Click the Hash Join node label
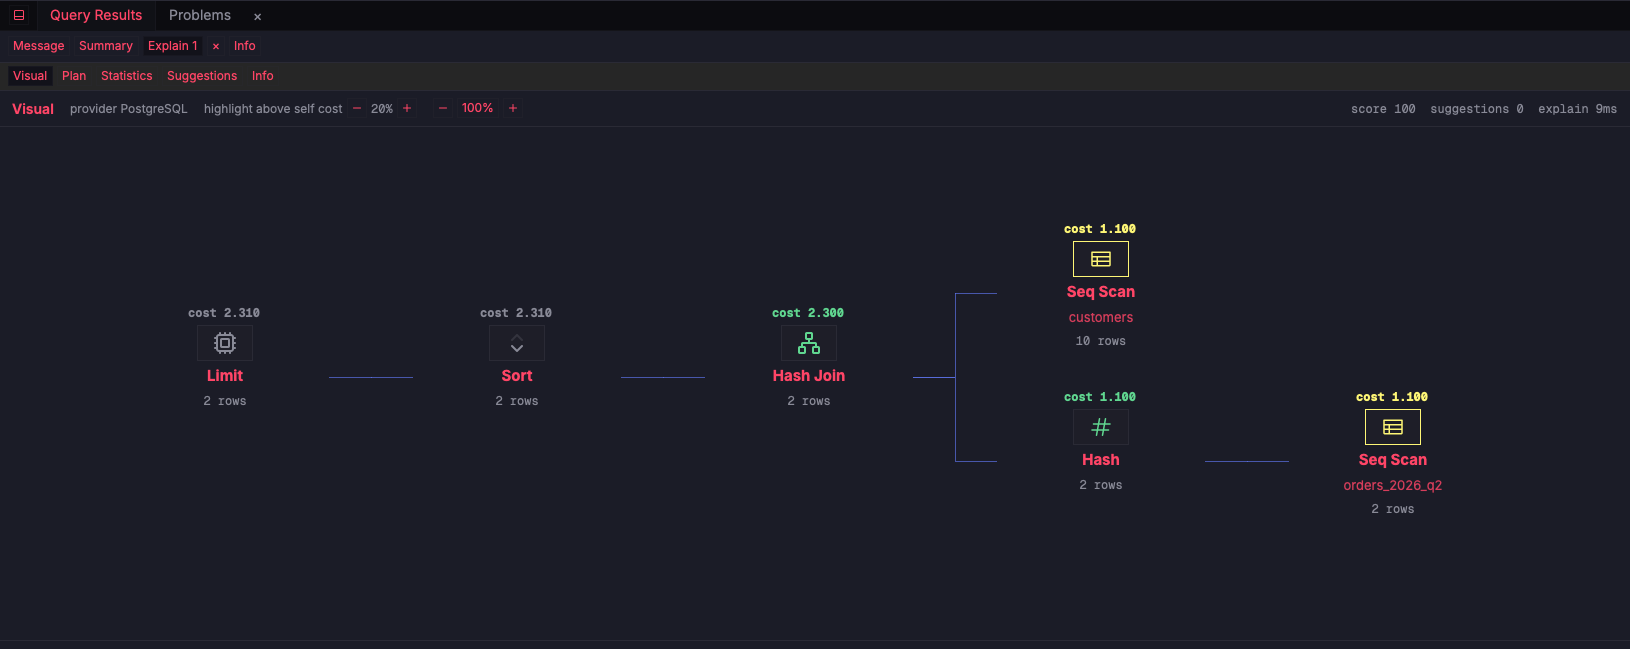The image size is (1630, 649). (x=809, y=376)
